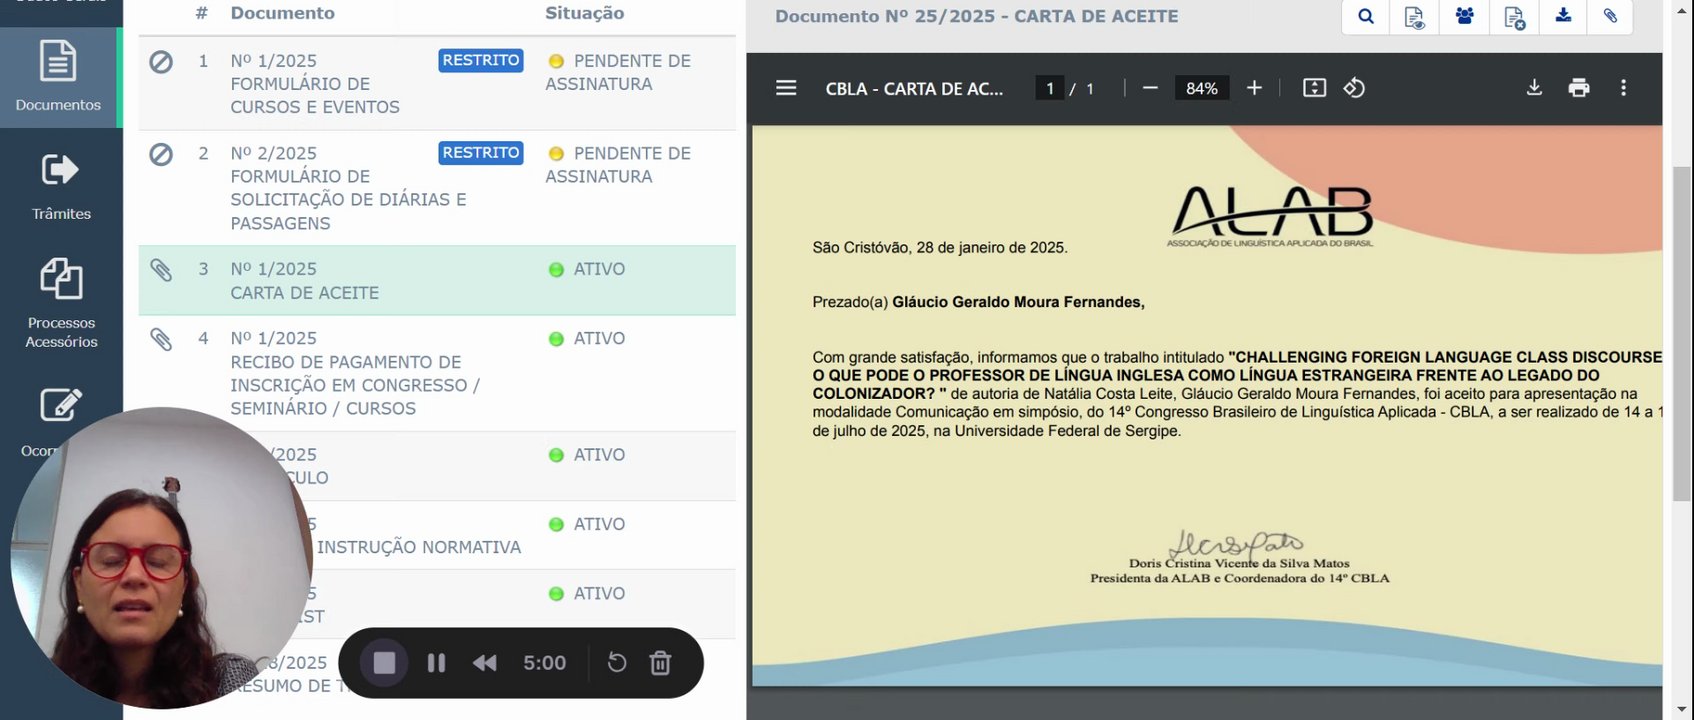Click the CBLA - Carta de Ac... PDF title
This screenshot has width=1694, height=720.
pos(914,89)
